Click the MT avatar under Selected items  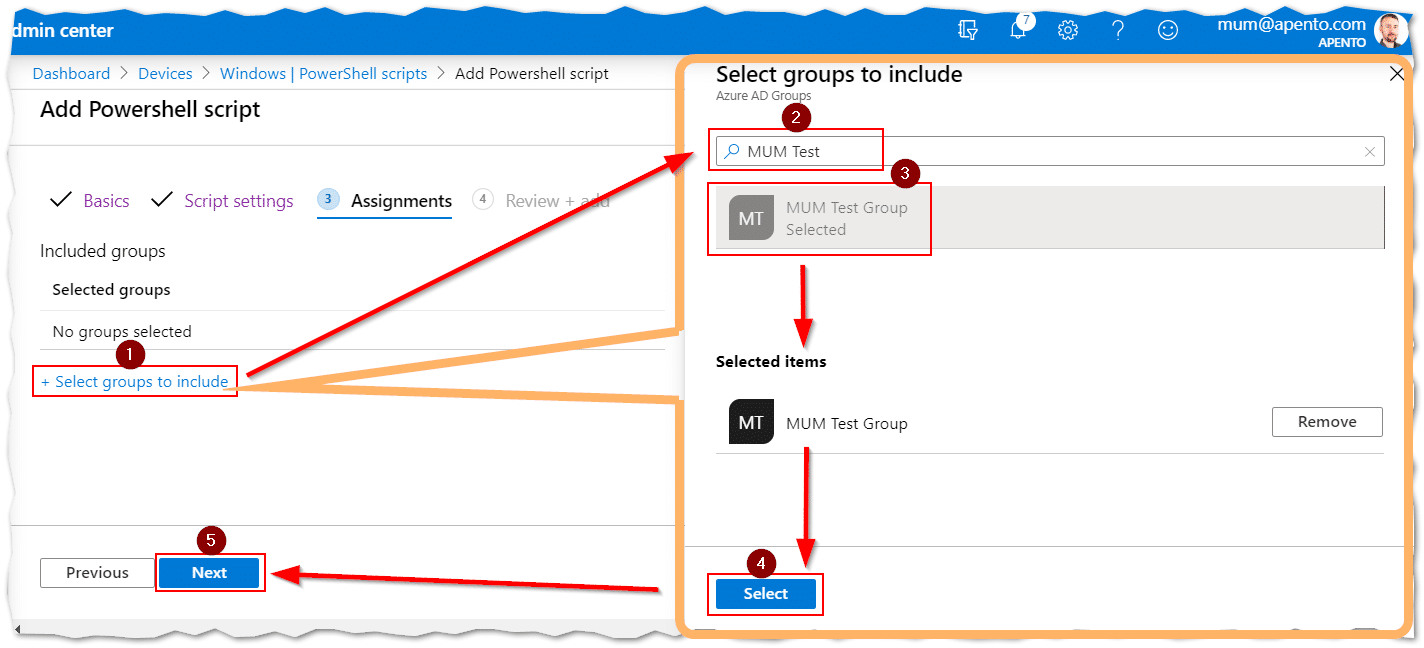[751, 421]
